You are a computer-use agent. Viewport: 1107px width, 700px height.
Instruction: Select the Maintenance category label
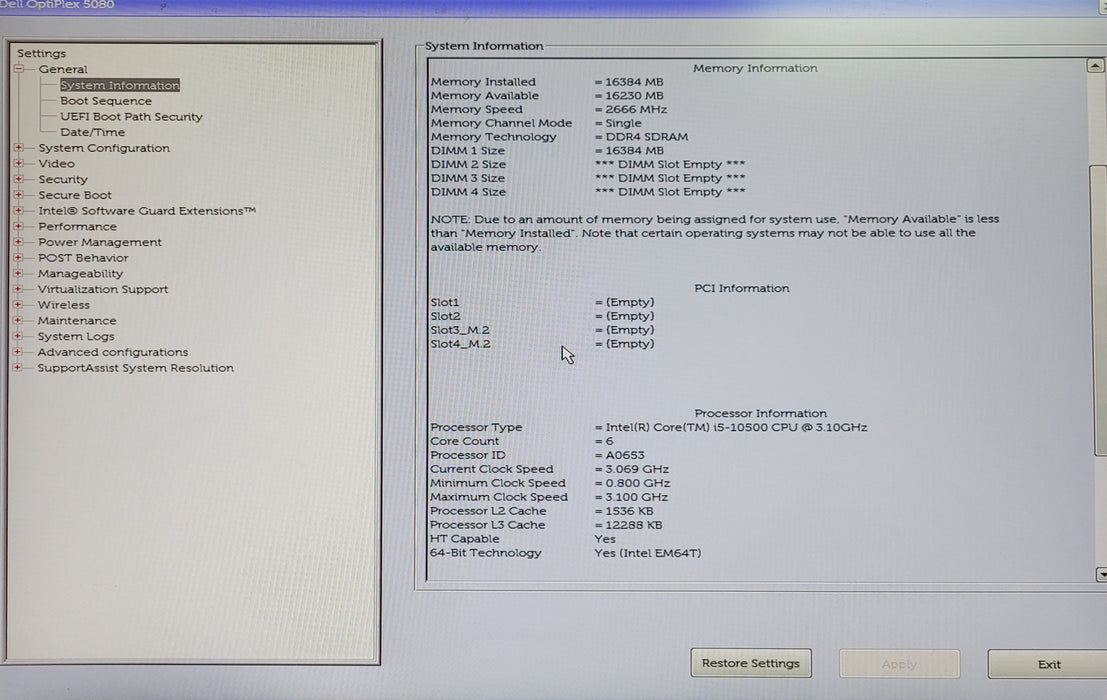pyautogui.click(x=77, y=320)
